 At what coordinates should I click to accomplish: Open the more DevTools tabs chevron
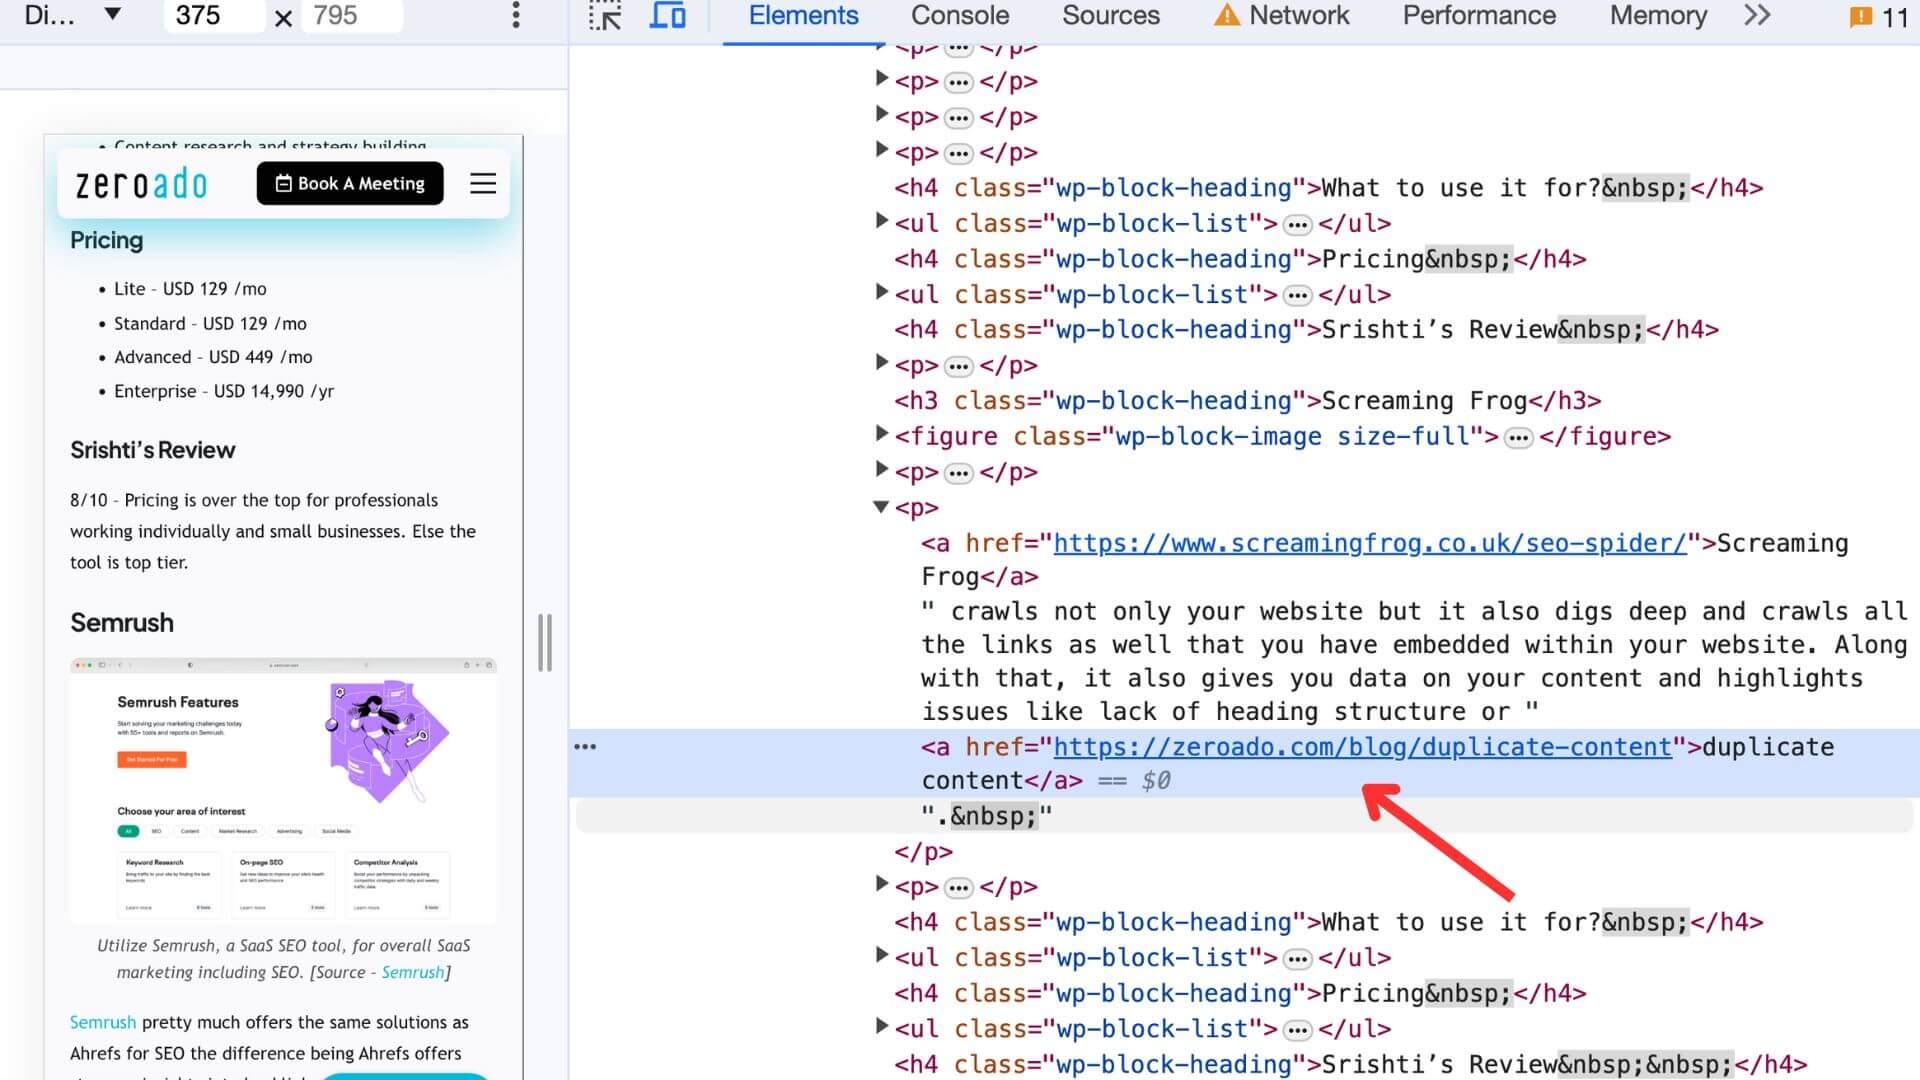point(1757,15)
